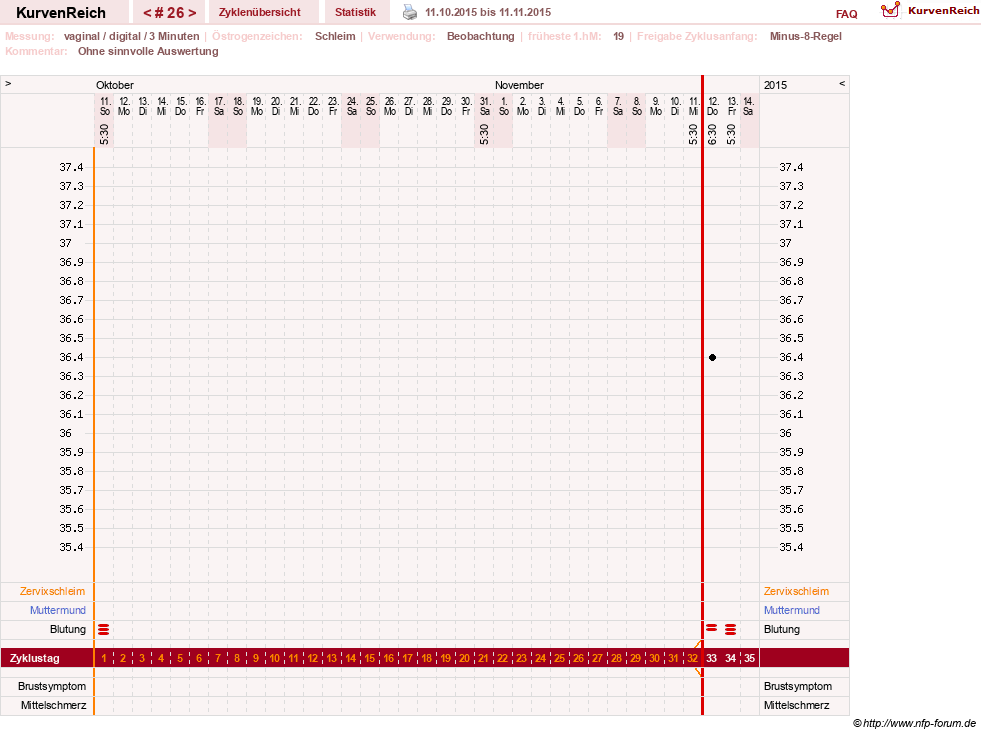Click the Minus-8-Regel value
The width and height of the screenshot is (981, 735).
[x=805, y=36]
